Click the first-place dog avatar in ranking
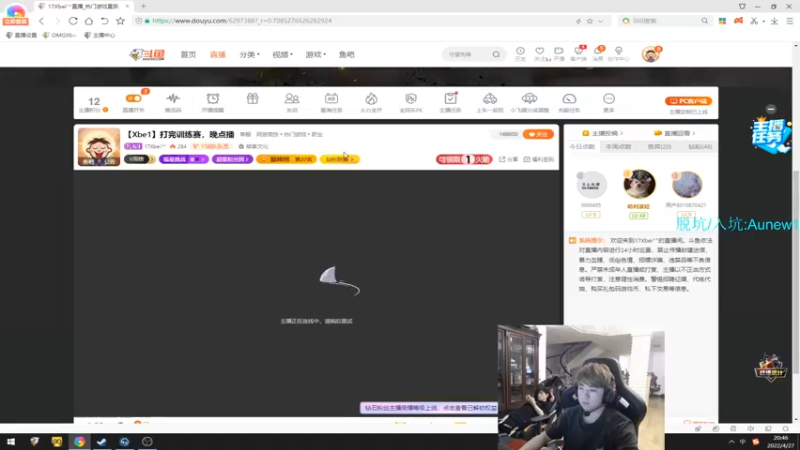The image size is (800, 450). (639, 184)
